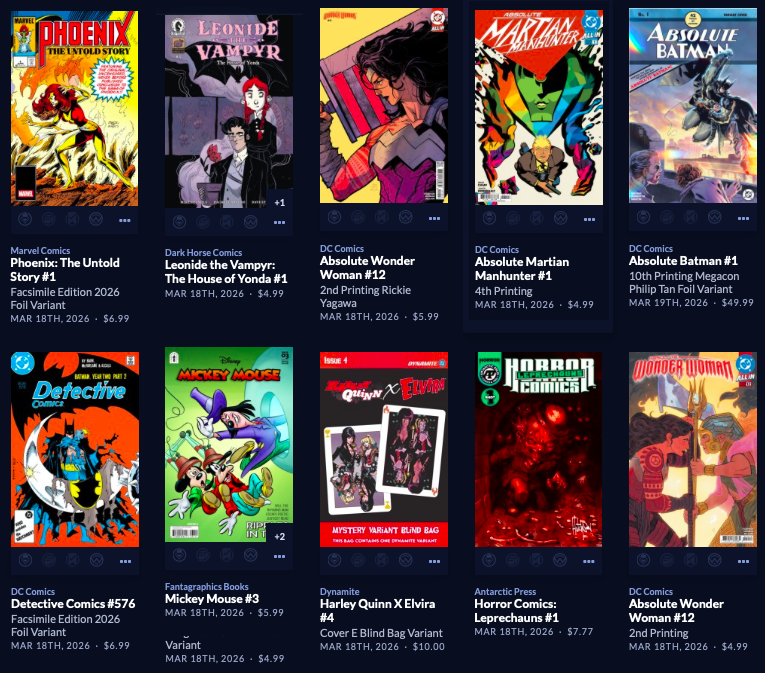Toggle read status on Absolute Batman #1
Viewport: 765px width, 673px height.
click(691, 217)
